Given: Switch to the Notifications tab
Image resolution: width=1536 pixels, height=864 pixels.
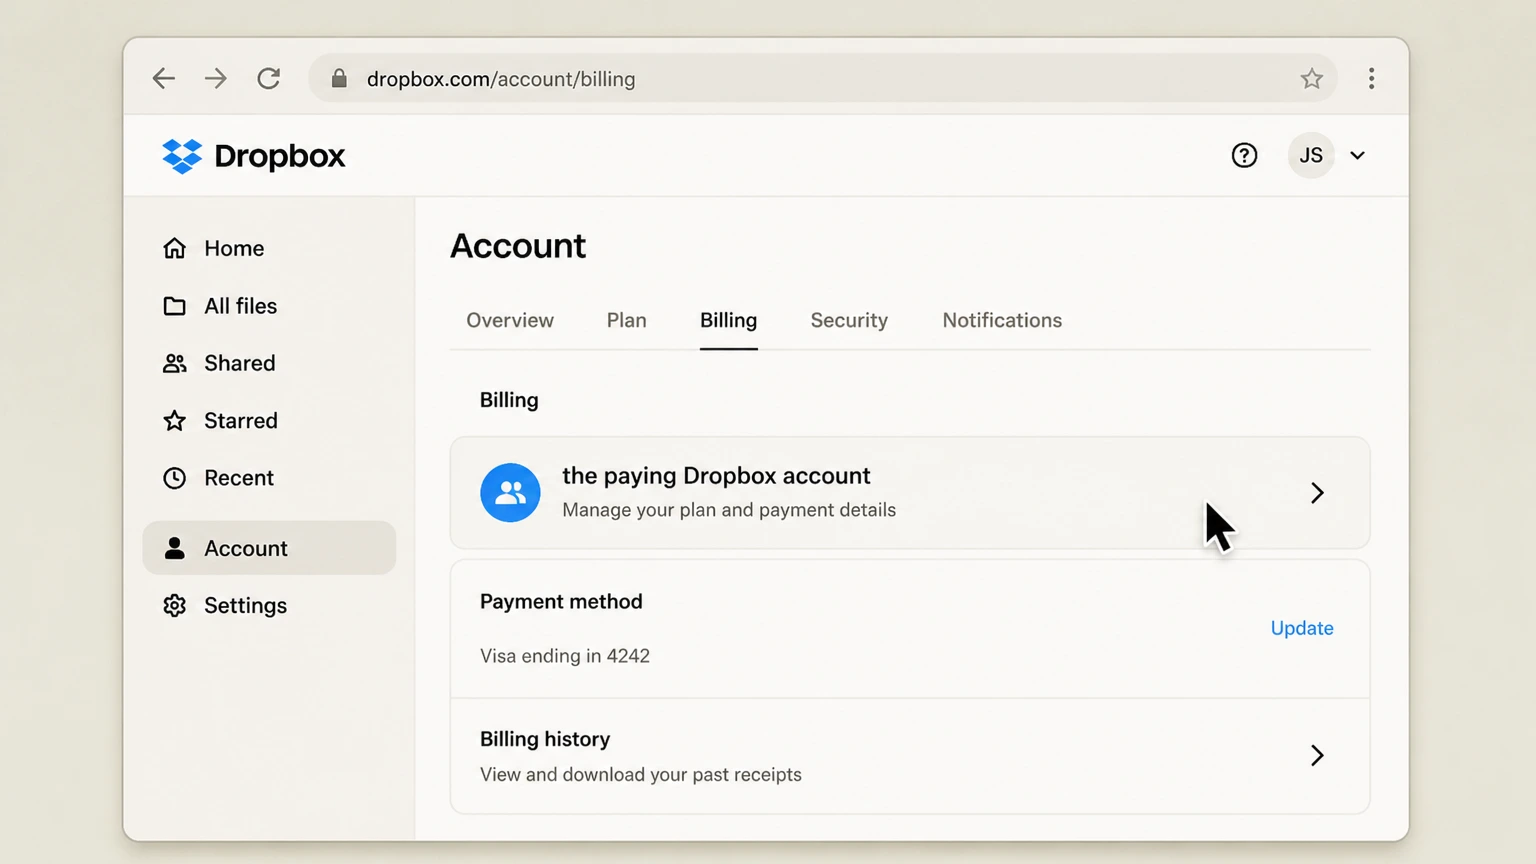Looking at the screenshot, I should [x=1002, y=320].
